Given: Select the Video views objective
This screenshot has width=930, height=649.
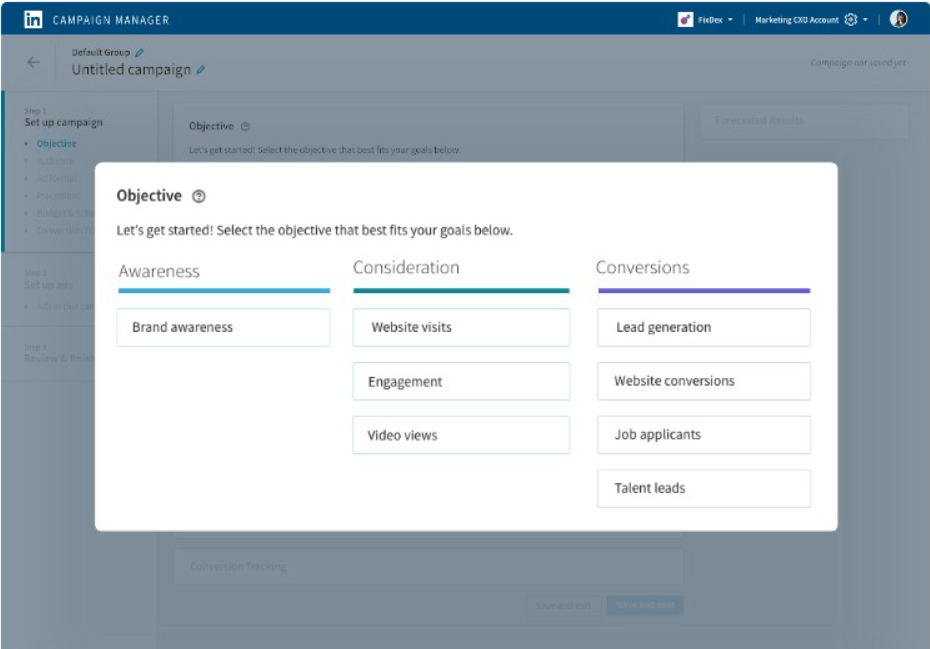Looking at the screenshot, I should (x=461, y=435).
